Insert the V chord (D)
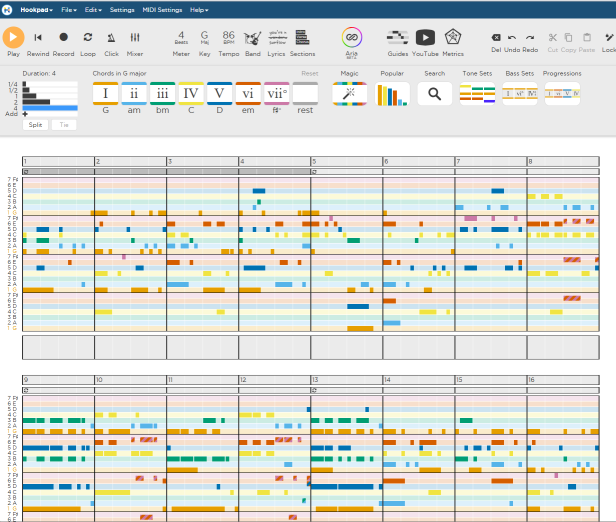This screenshot has height=522, width=616. (x=219, y=93)
